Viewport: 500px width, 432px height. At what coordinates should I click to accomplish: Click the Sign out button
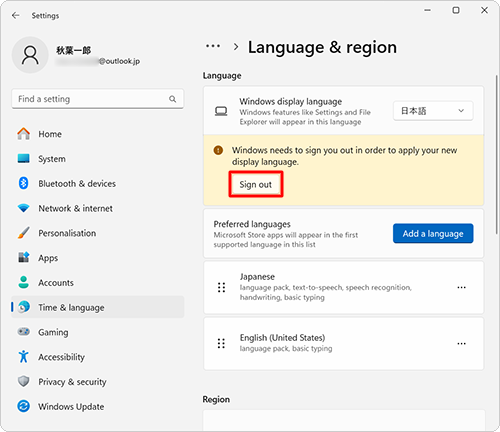[256, 184]
